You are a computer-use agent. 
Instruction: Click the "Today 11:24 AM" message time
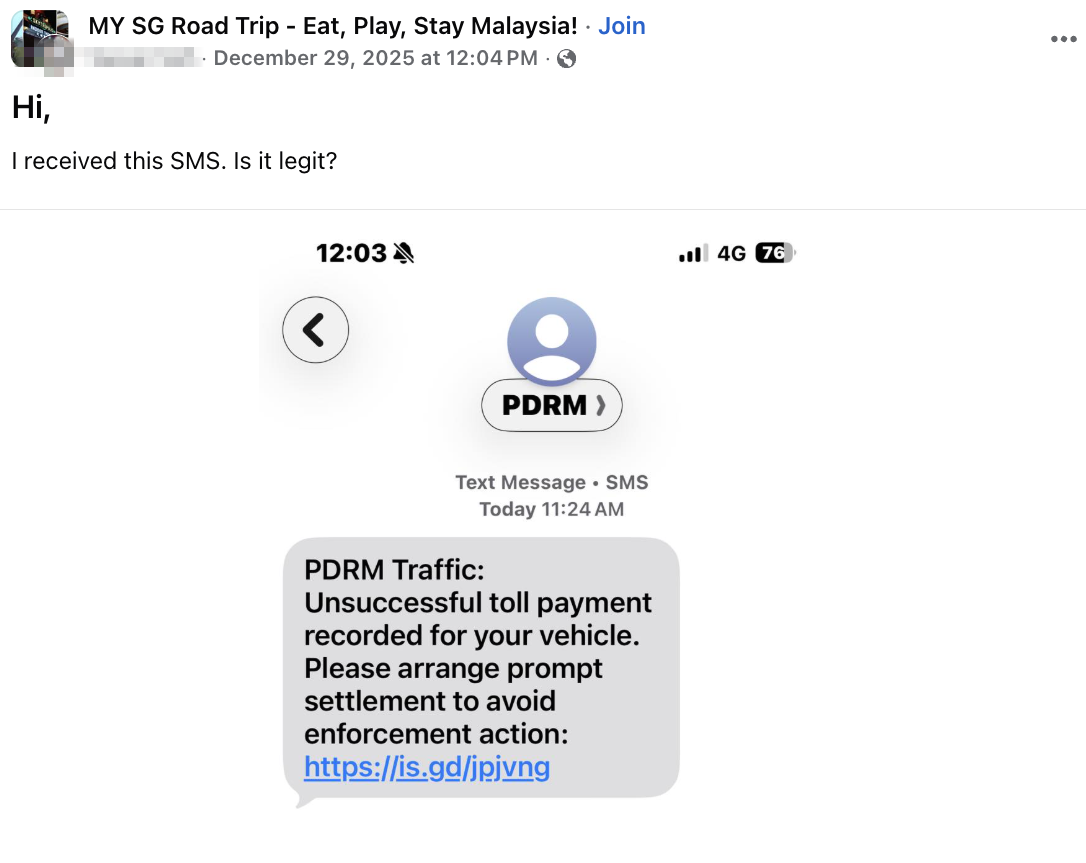point(551,509)
